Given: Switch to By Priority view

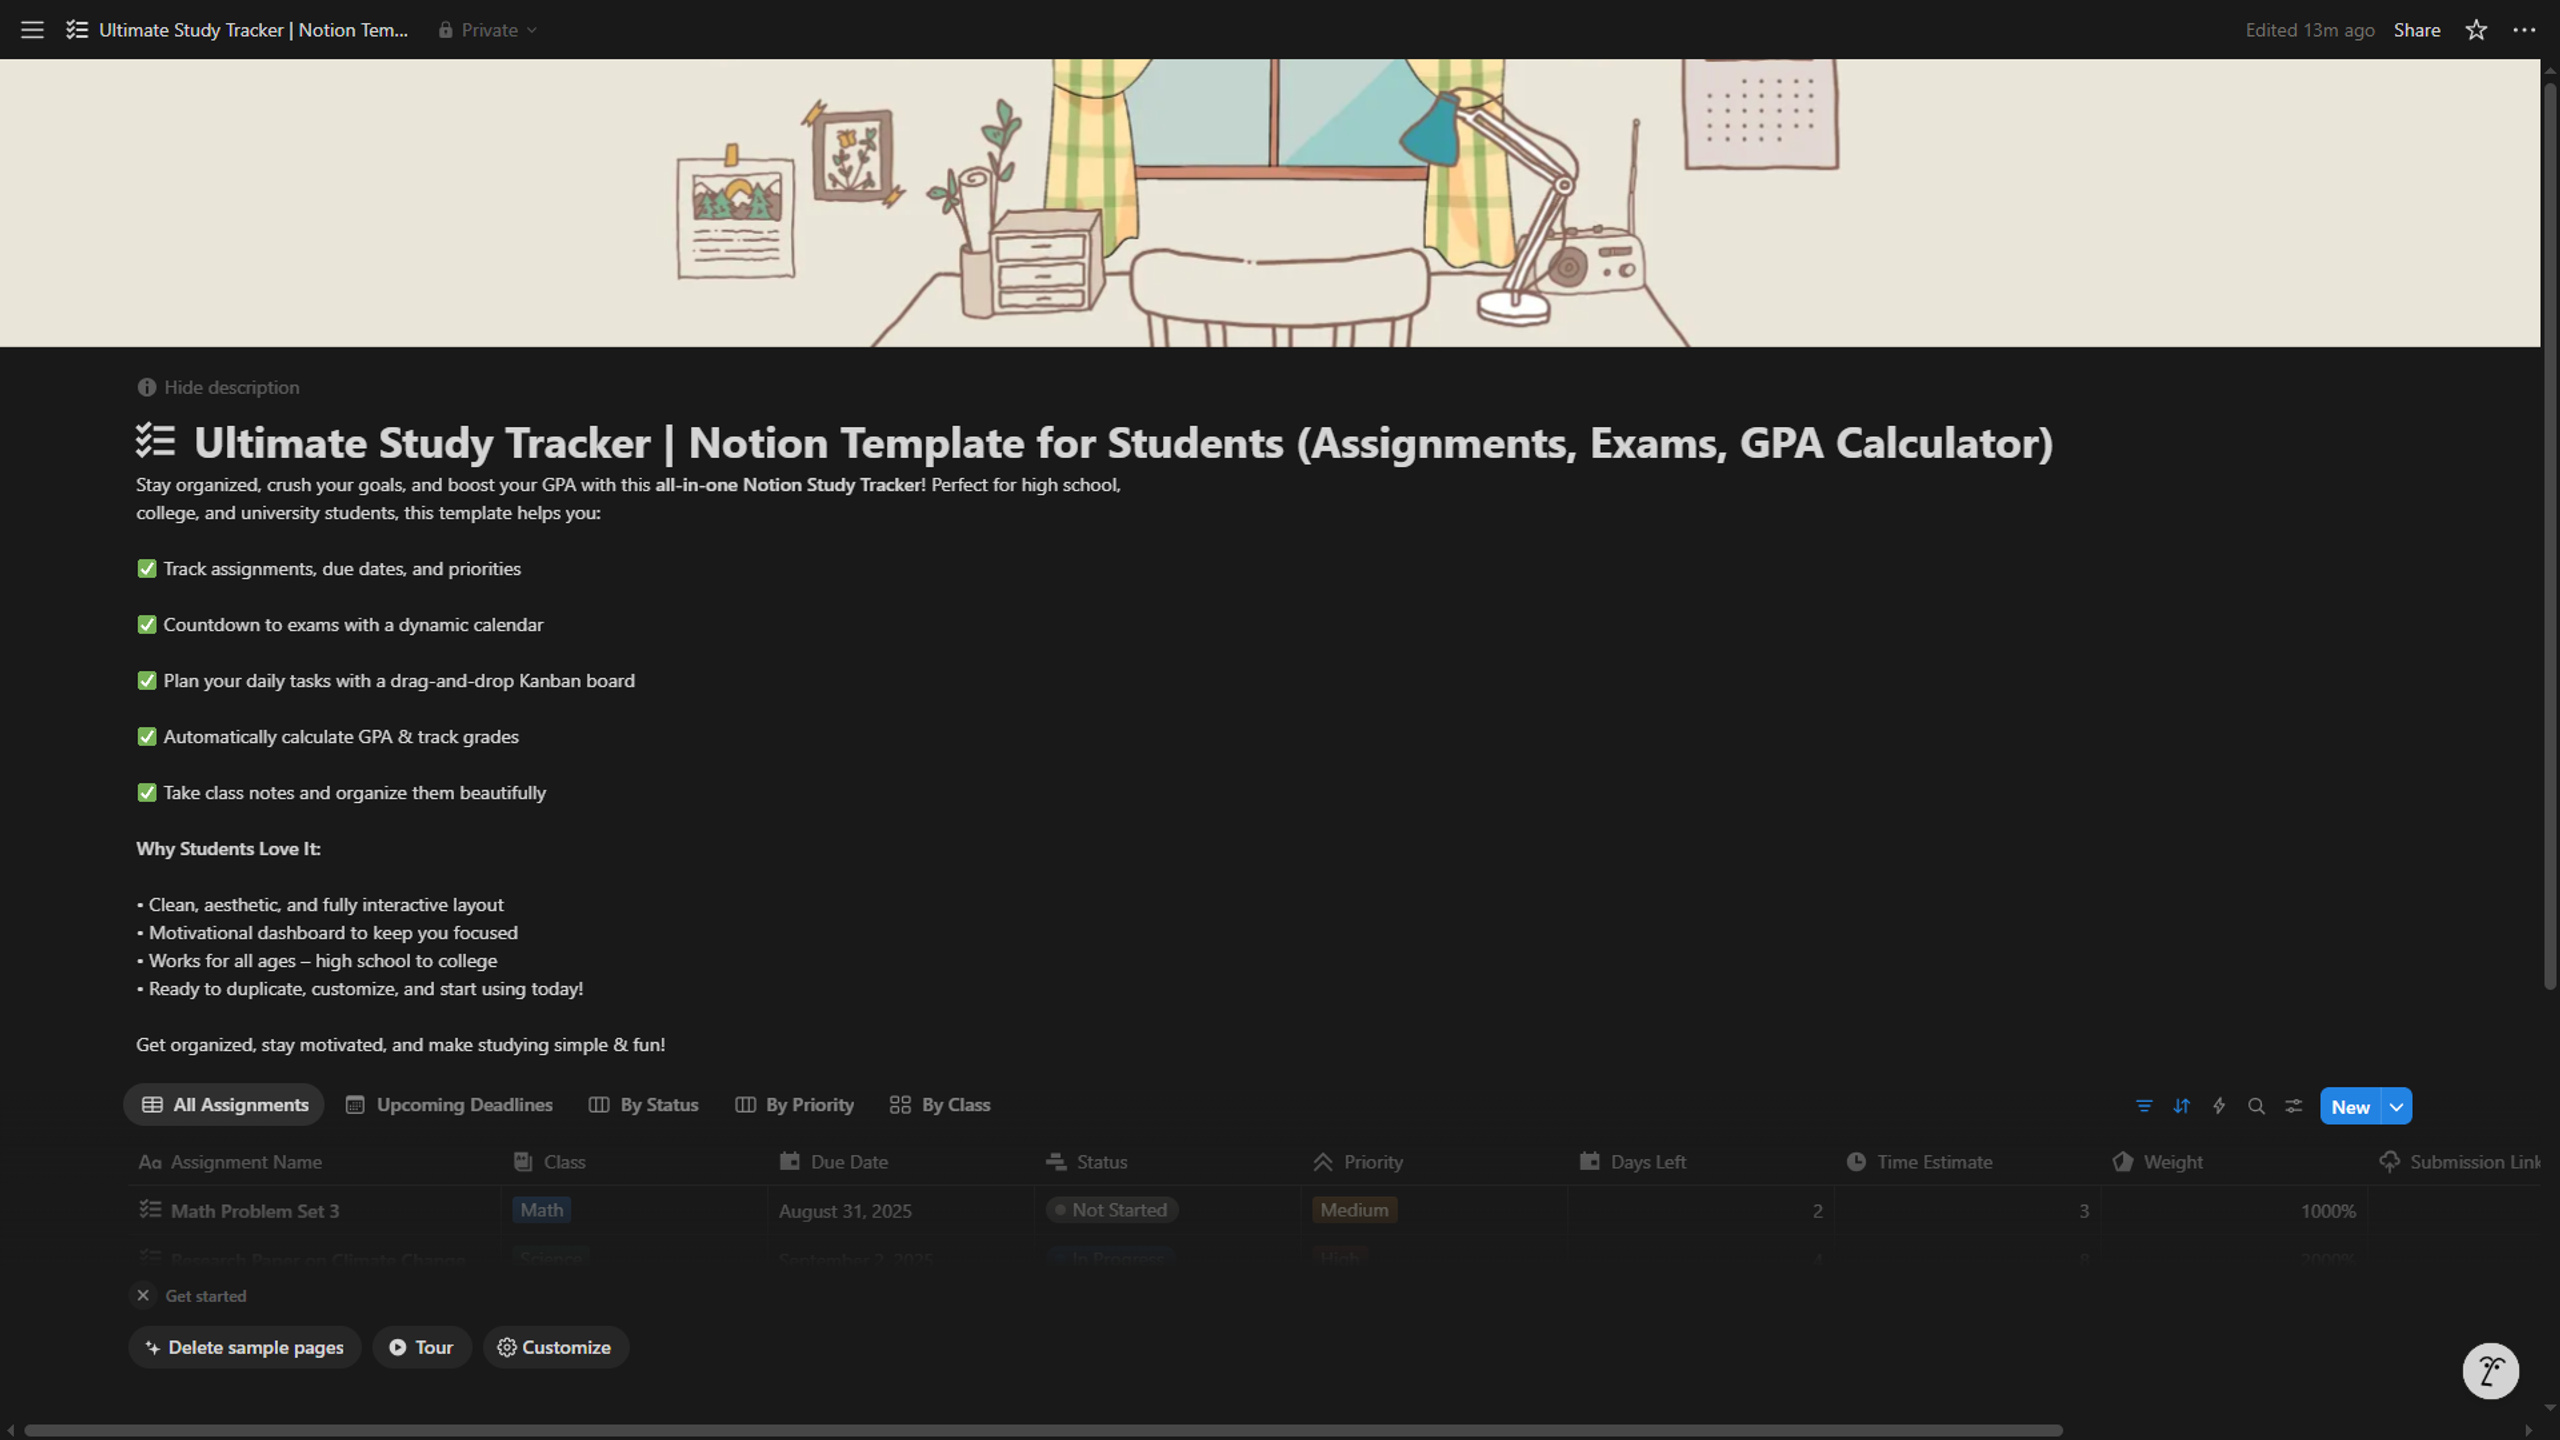Looking at the screenshot, I should click(795, 1105).
